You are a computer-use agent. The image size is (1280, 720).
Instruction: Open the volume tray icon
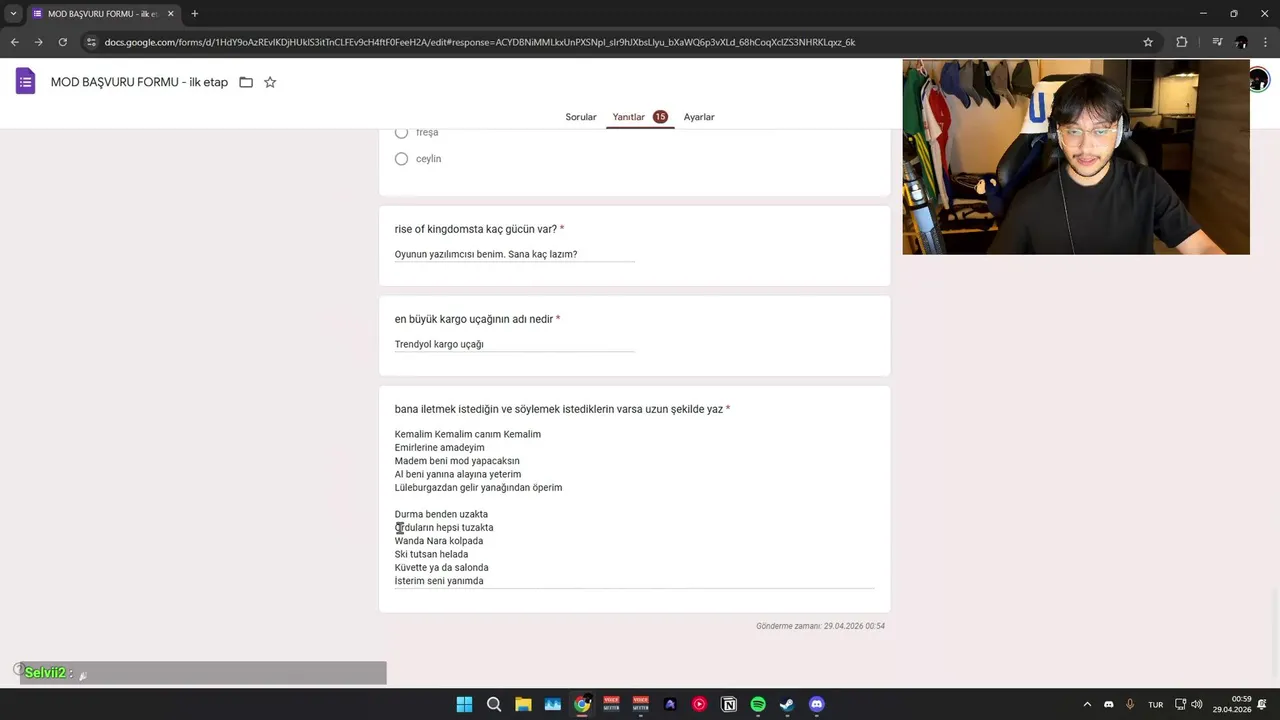1197,704
